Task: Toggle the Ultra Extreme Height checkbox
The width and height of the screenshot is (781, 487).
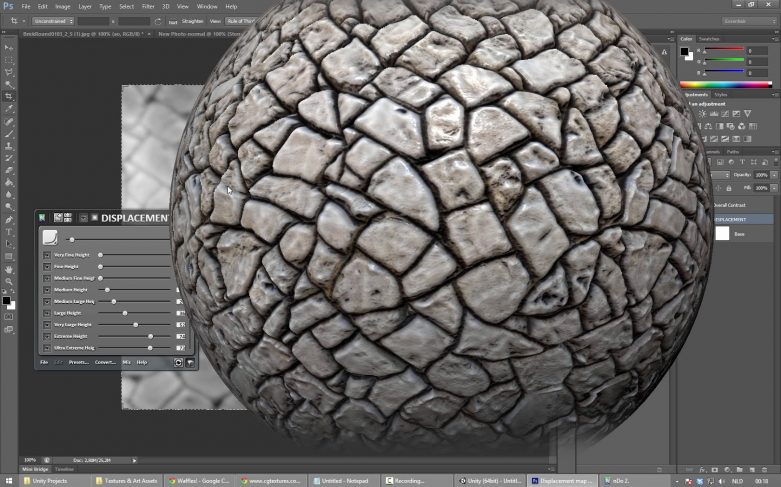Action: tap(47, 348)
